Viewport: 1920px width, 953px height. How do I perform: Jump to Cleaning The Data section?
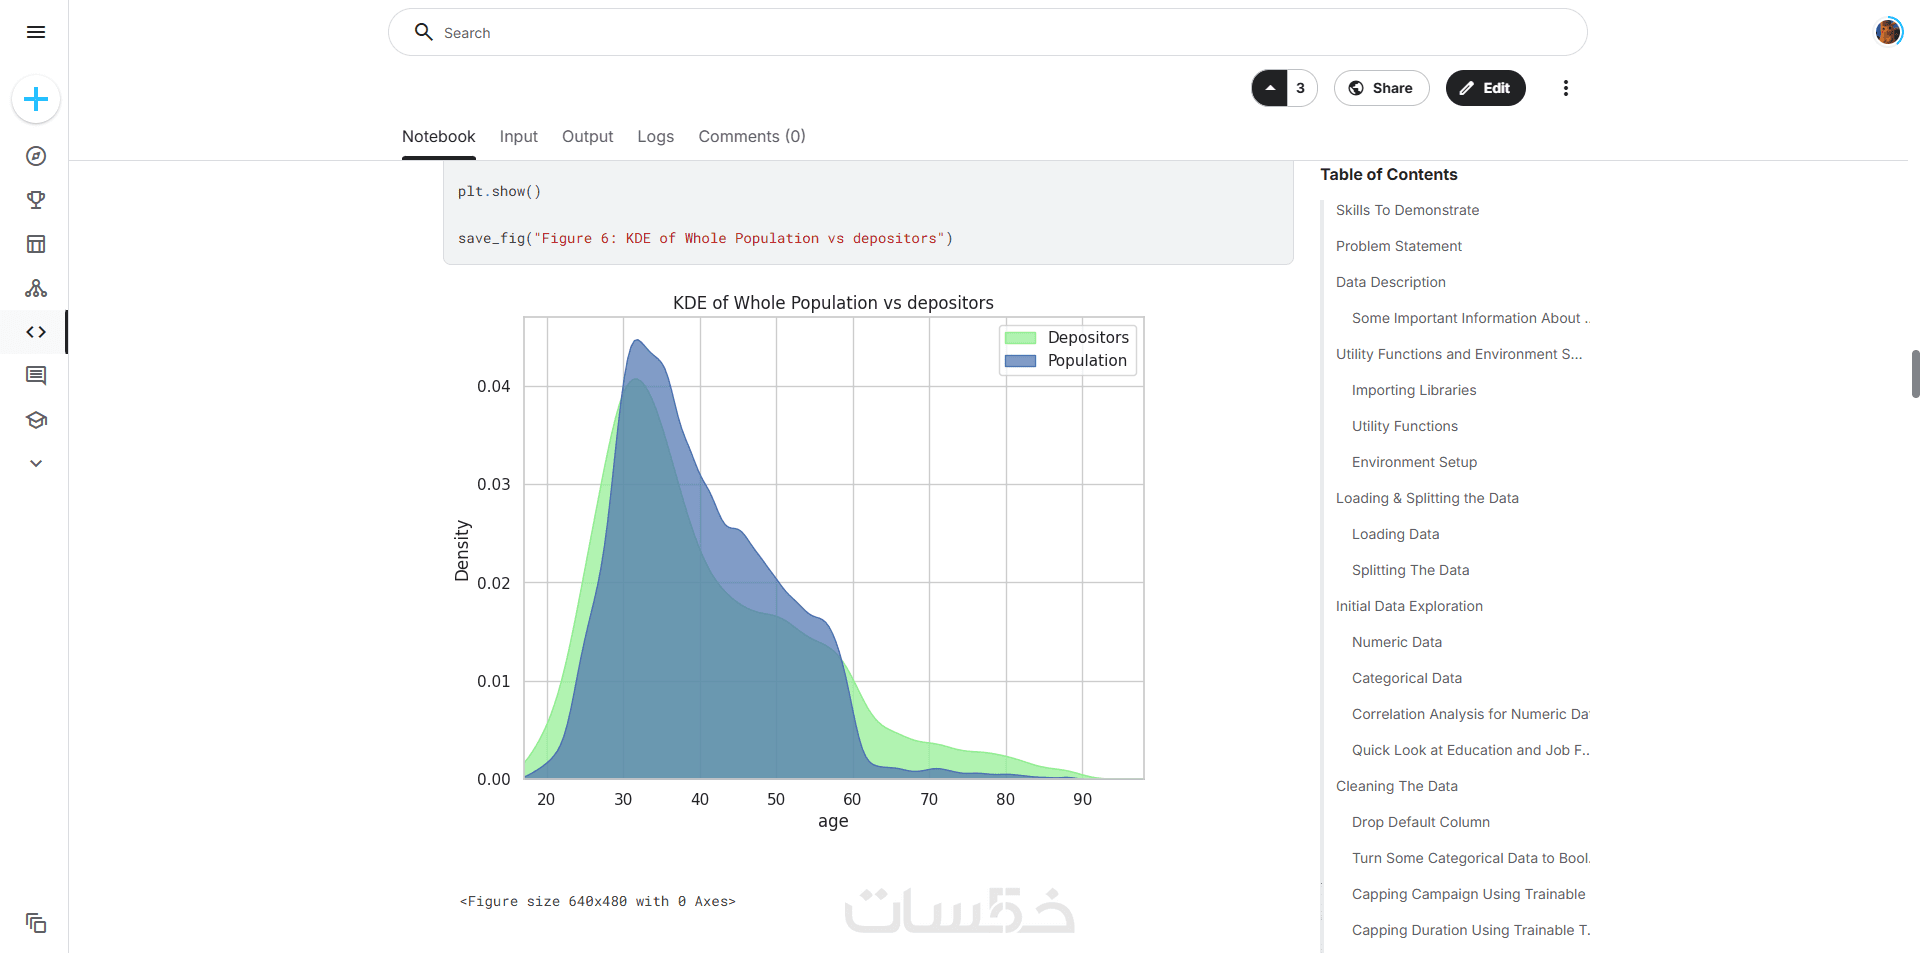1396,786
